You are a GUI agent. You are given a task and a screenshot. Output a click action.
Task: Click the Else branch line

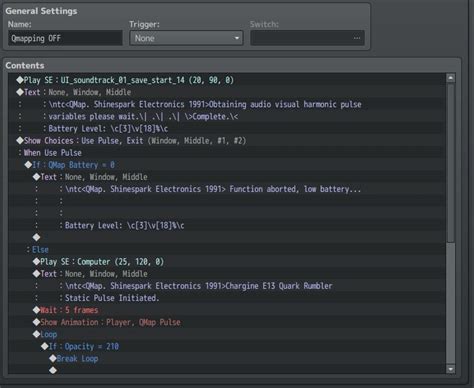point(227,250)
